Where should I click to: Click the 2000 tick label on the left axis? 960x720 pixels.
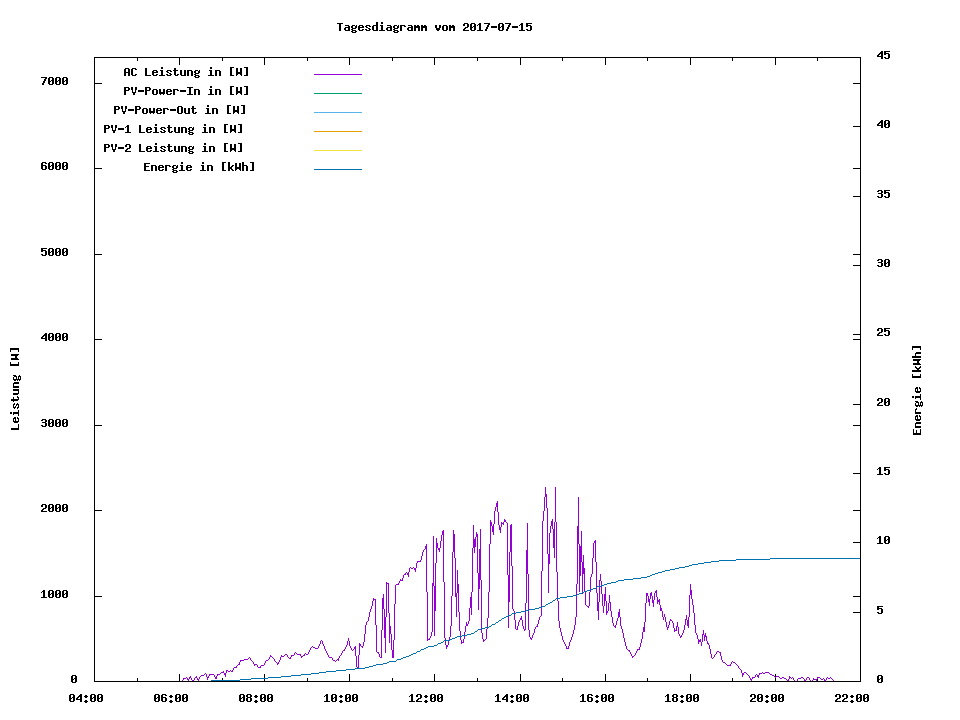point(54,510)
